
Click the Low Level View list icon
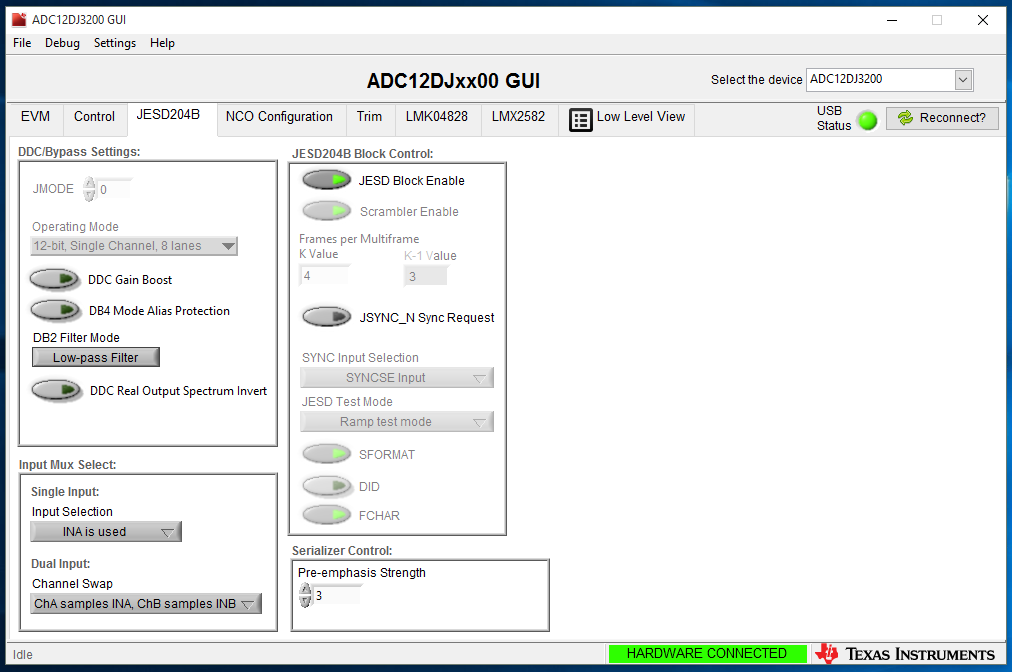click(x=580, y=119)
